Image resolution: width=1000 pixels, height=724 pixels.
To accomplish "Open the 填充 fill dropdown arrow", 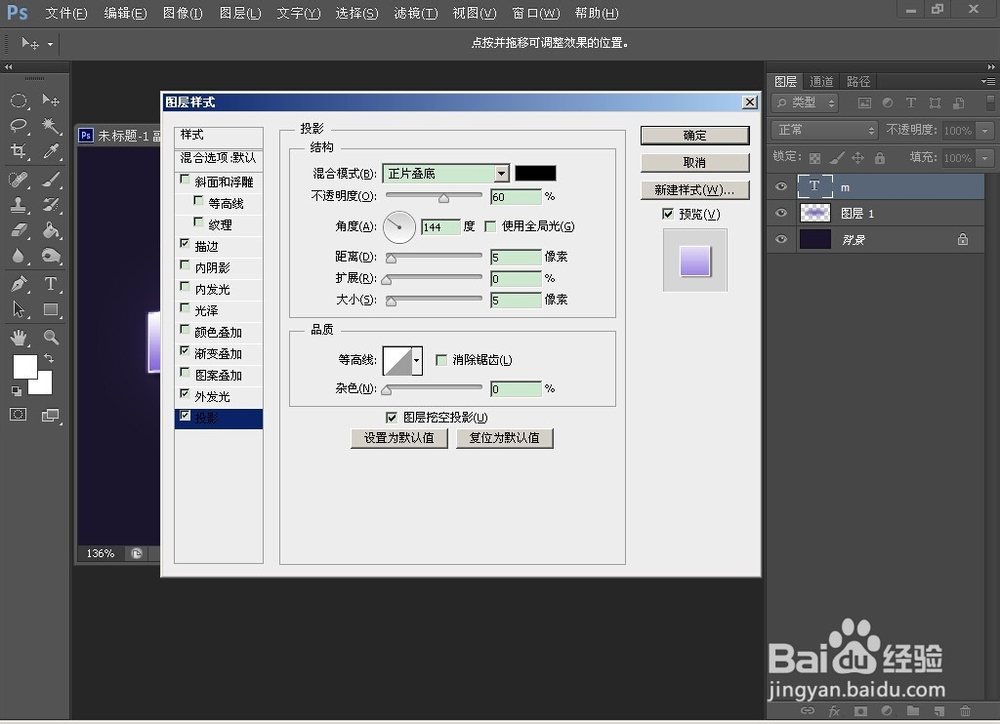I will [x=985, y=158].
